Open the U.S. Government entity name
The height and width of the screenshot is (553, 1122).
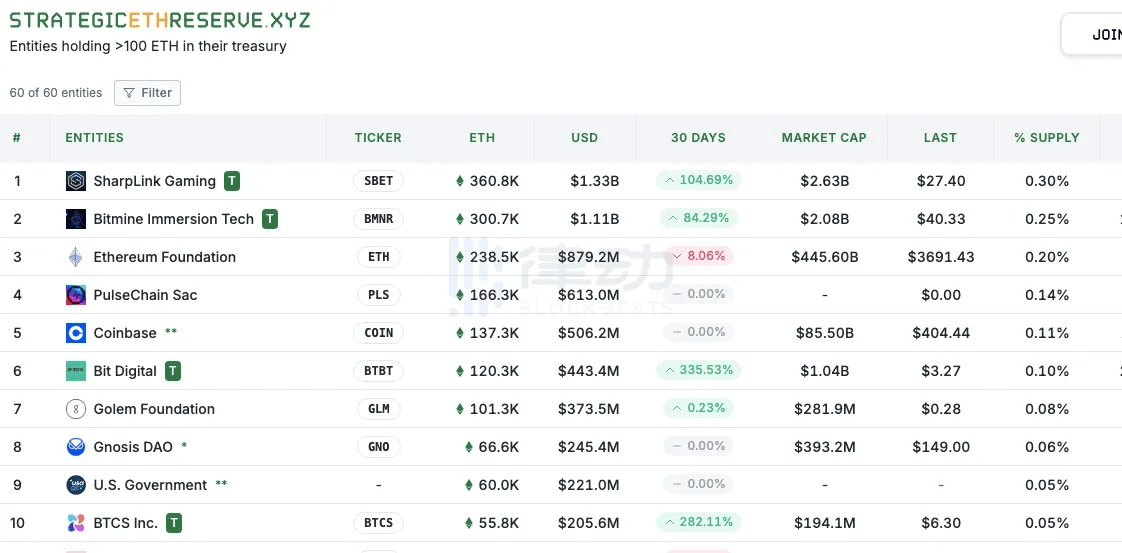[150, 485]
